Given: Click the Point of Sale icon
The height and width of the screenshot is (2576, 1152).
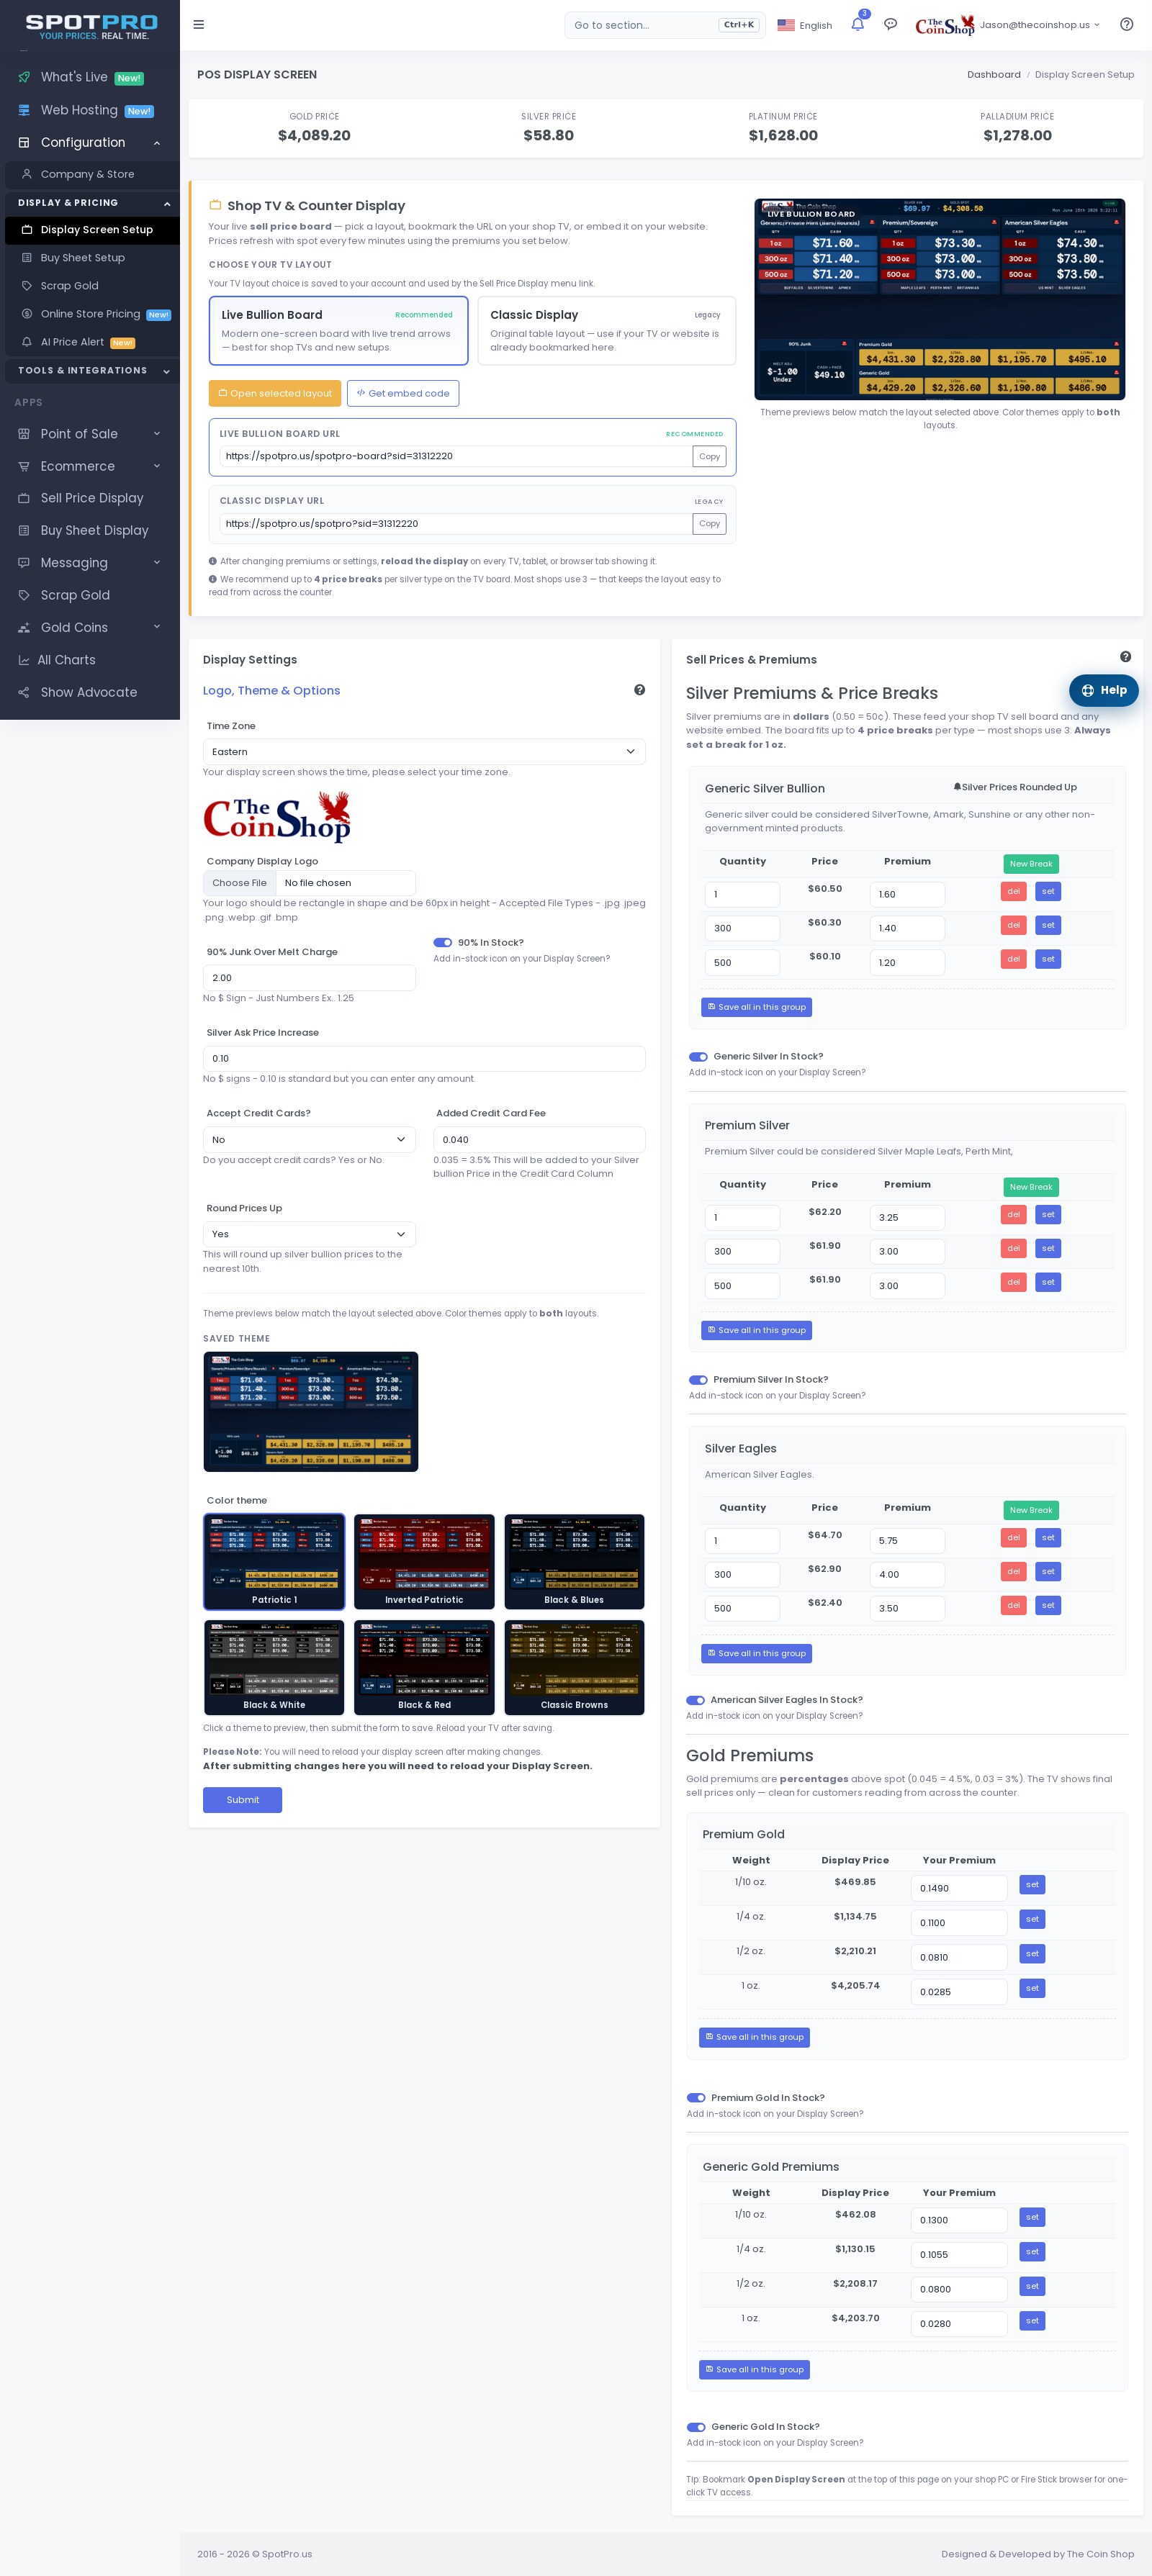Looking at the screenshot, I should tap(24, 434).
